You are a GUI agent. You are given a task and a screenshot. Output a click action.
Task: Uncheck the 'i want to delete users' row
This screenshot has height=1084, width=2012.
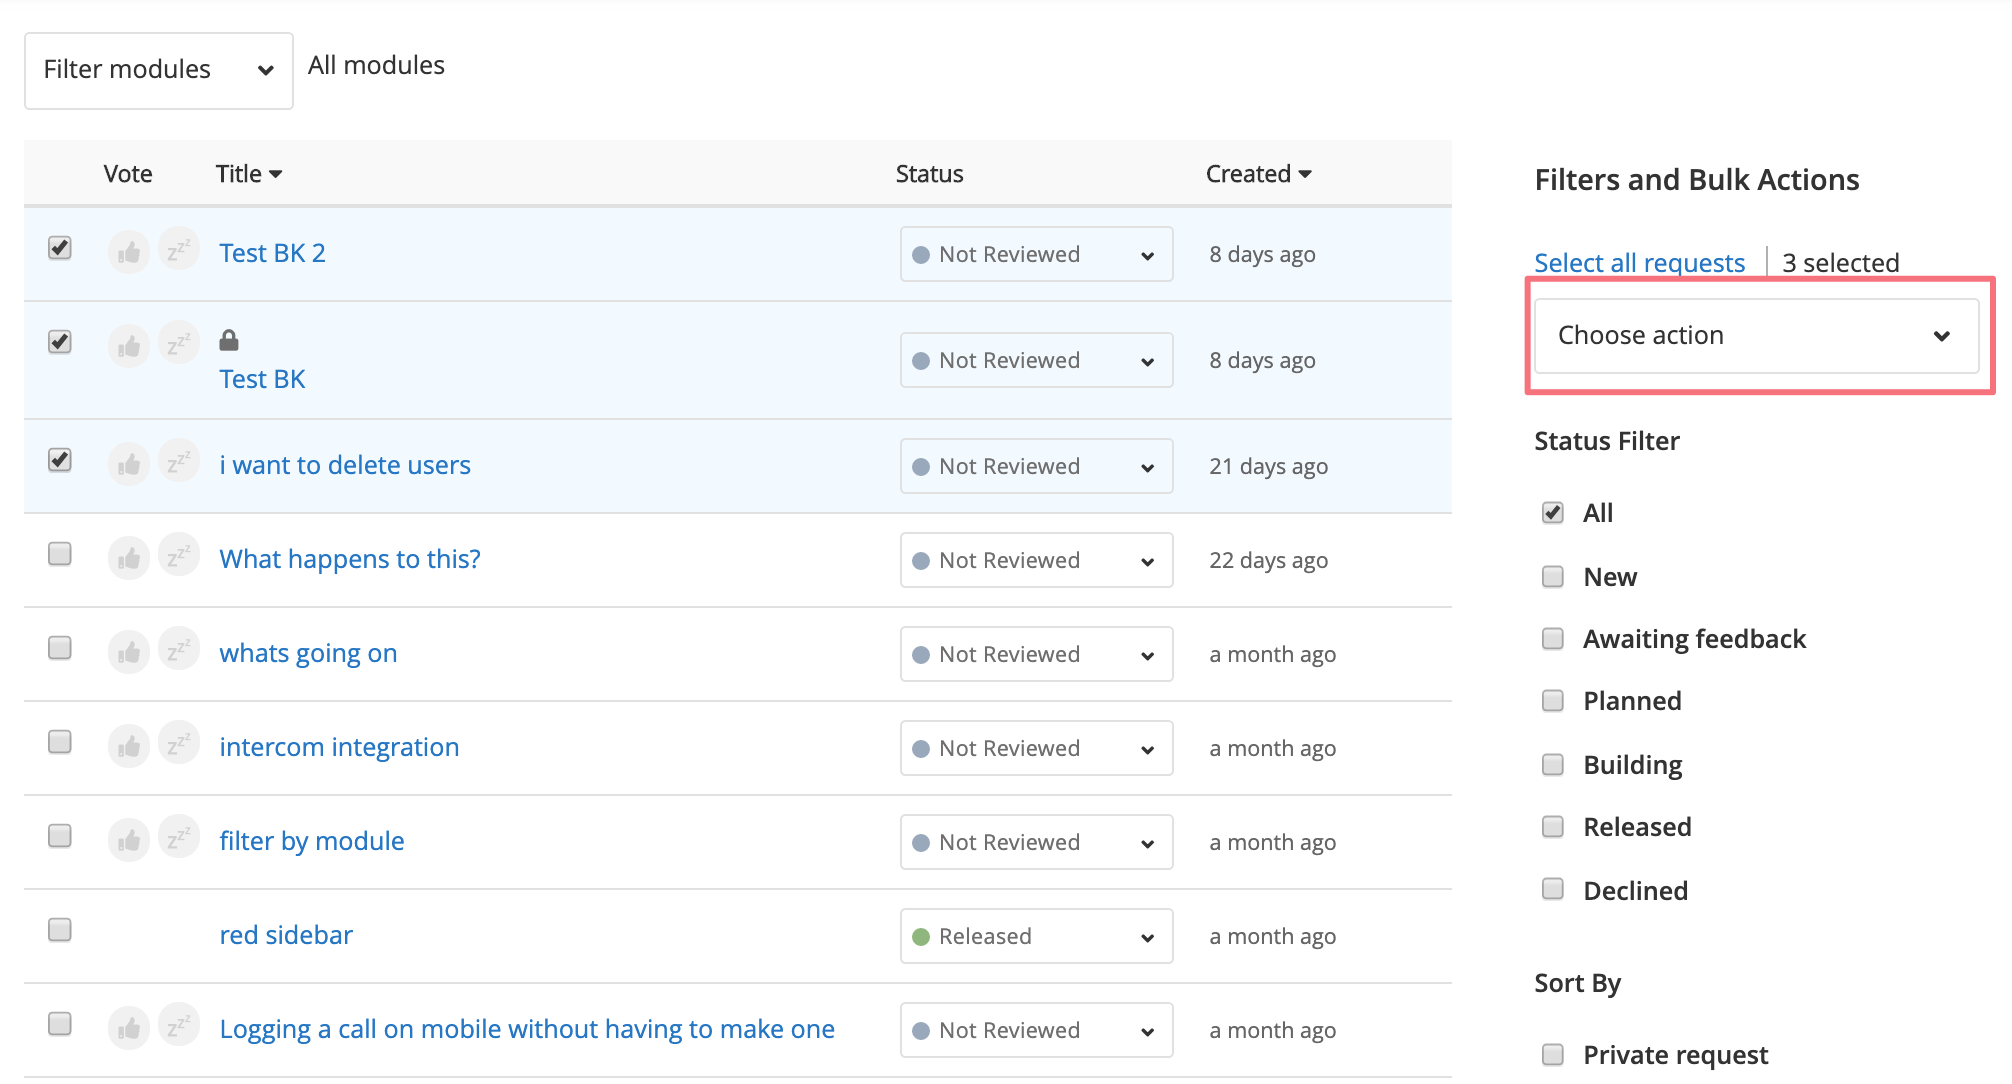pyautogui.click(x=60, y=460)
